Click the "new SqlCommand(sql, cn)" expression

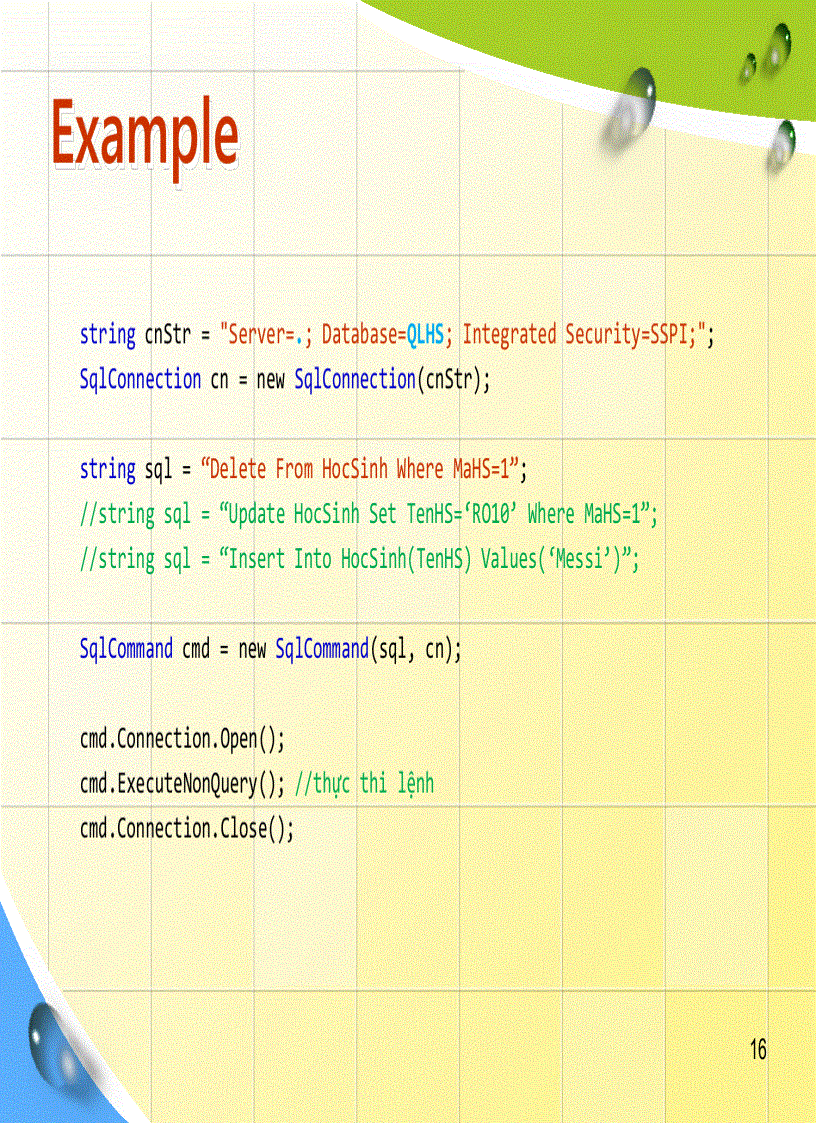coord(349,649)
